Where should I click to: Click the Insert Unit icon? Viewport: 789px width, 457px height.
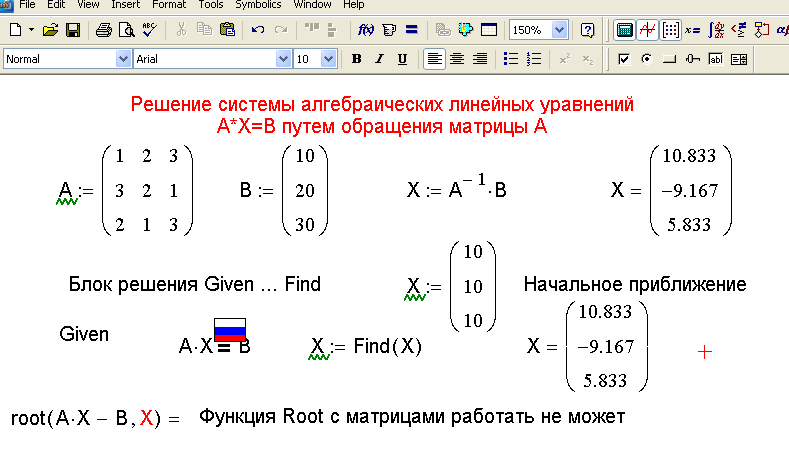pyautogui.click(x=389, y=30)
